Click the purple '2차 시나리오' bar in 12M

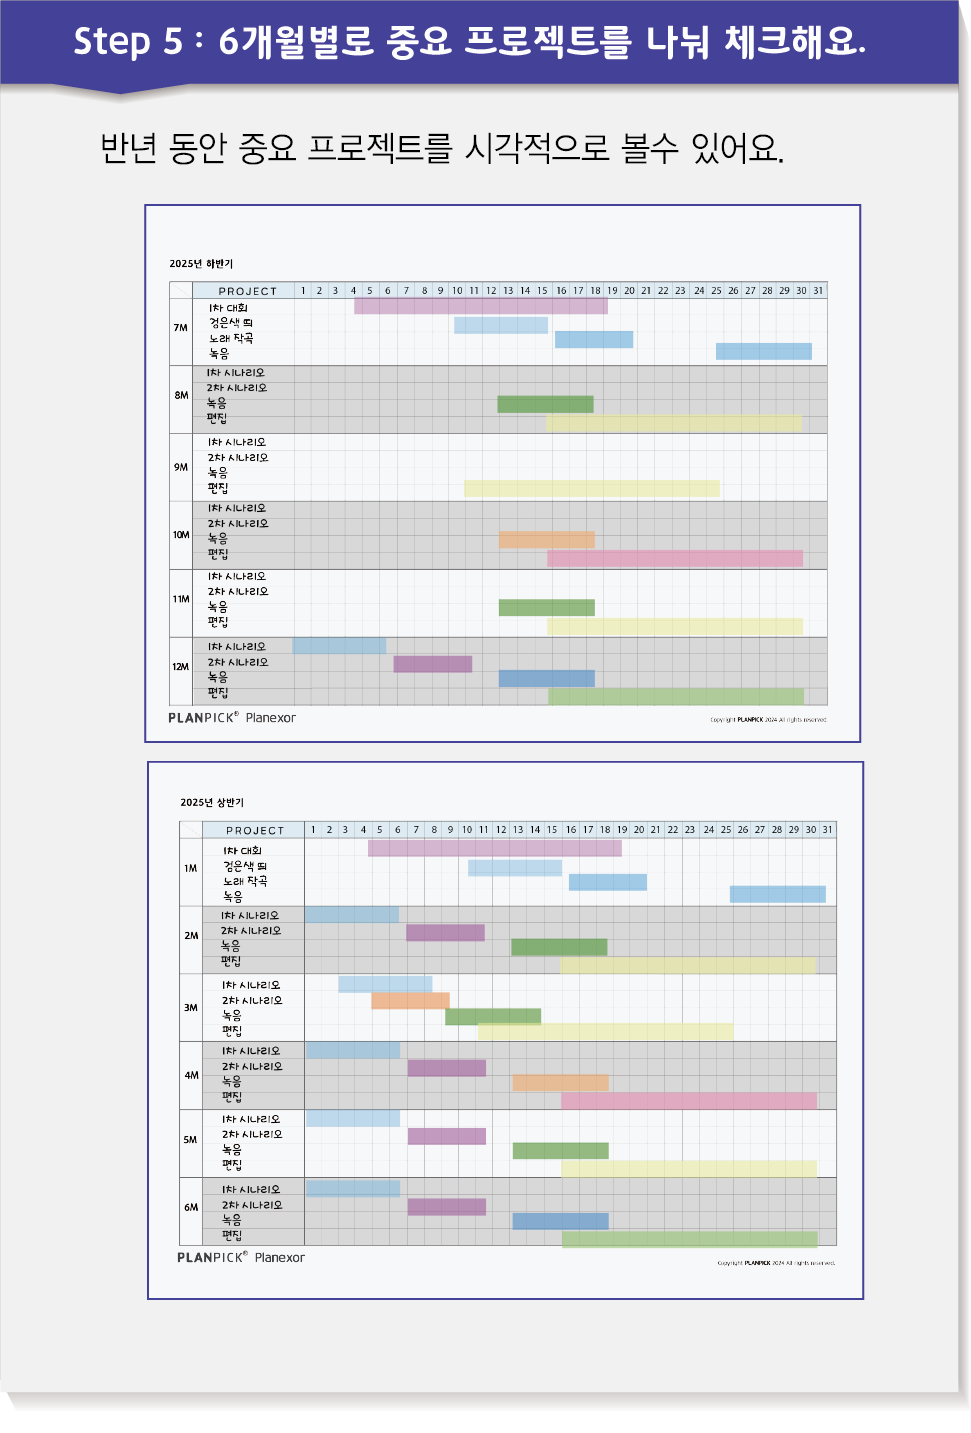coord(433,664)
